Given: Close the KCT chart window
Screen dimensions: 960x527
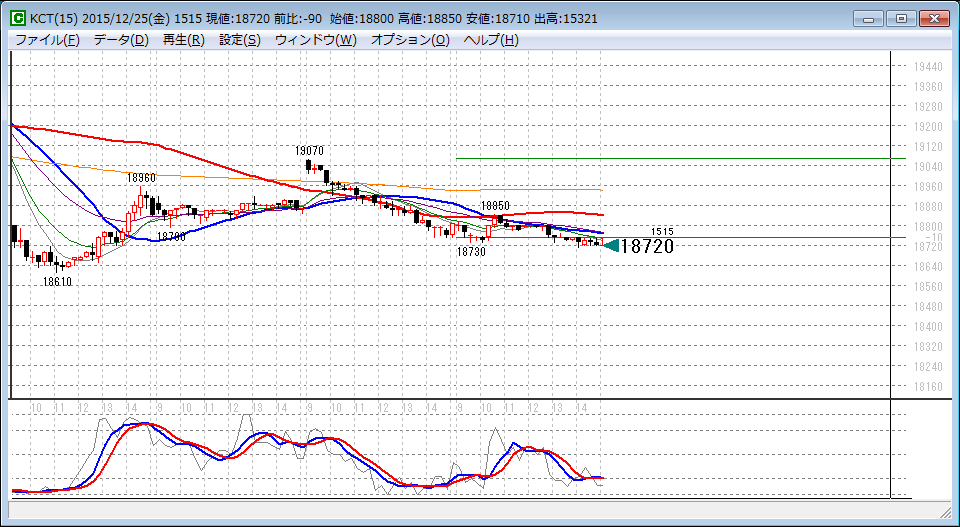Looking at the screenshot, I should click(934, 18).
